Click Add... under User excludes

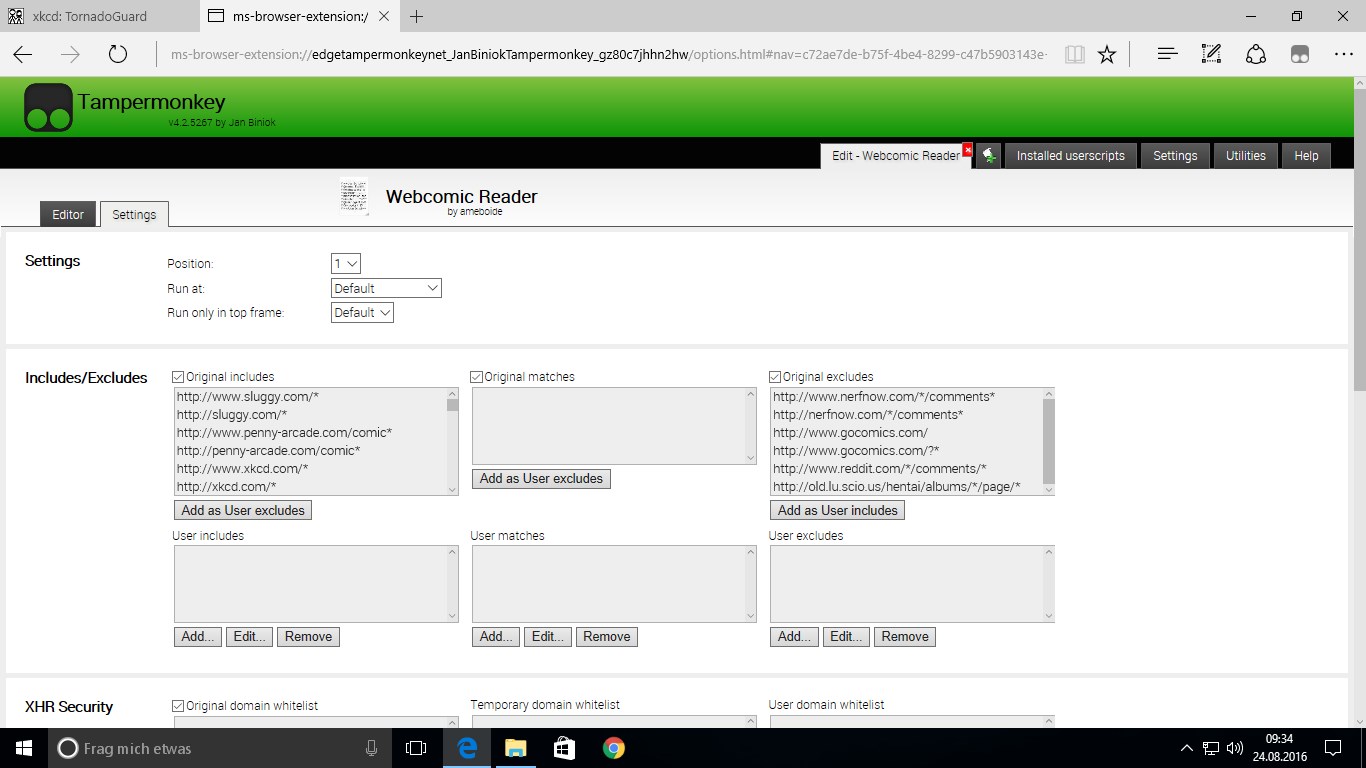pyautogui.click(x=794, y=636)
